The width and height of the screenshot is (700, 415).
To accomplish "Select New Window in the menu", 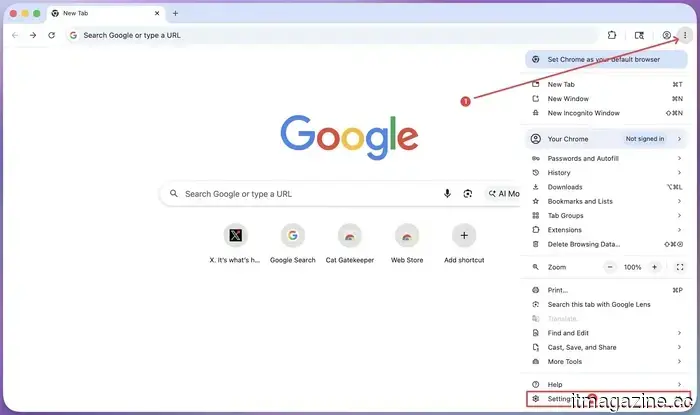I will [606, 99].
